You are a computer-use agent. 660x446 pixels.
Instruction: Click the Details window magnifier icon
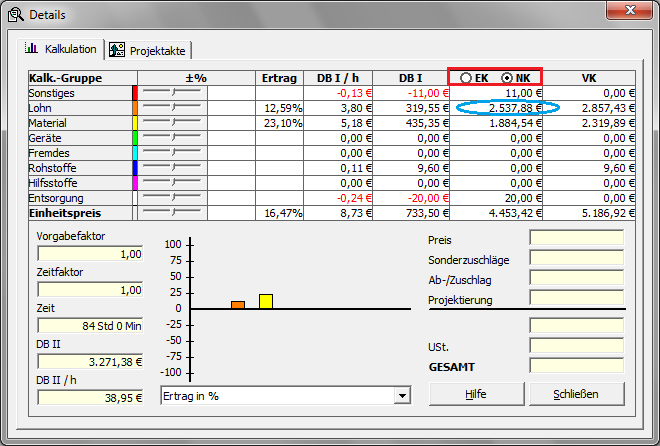tap(16, 15)
